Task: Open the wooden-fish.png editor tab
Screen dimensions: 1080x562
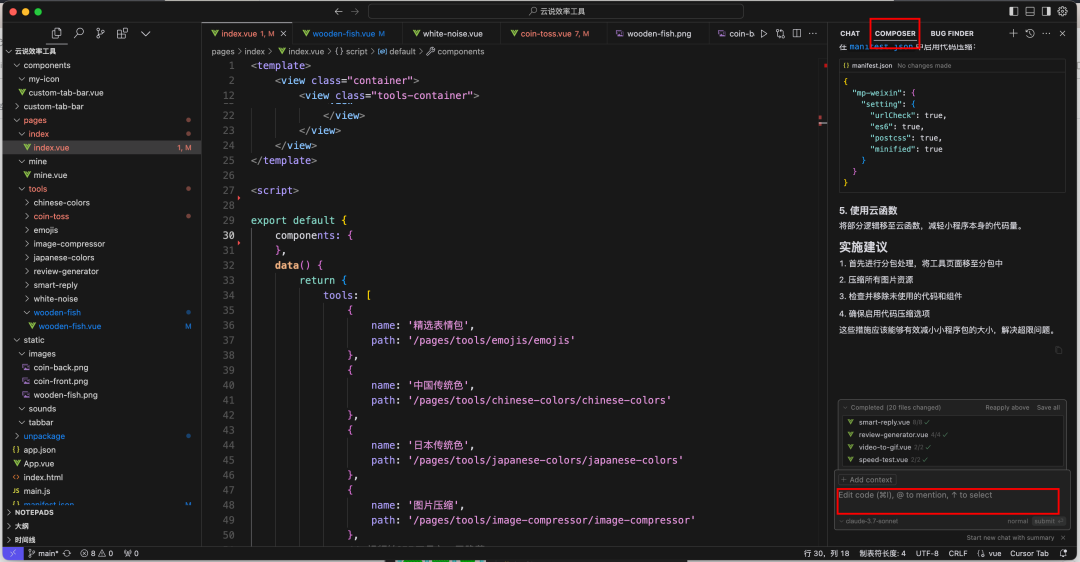Action: (658, 33)
